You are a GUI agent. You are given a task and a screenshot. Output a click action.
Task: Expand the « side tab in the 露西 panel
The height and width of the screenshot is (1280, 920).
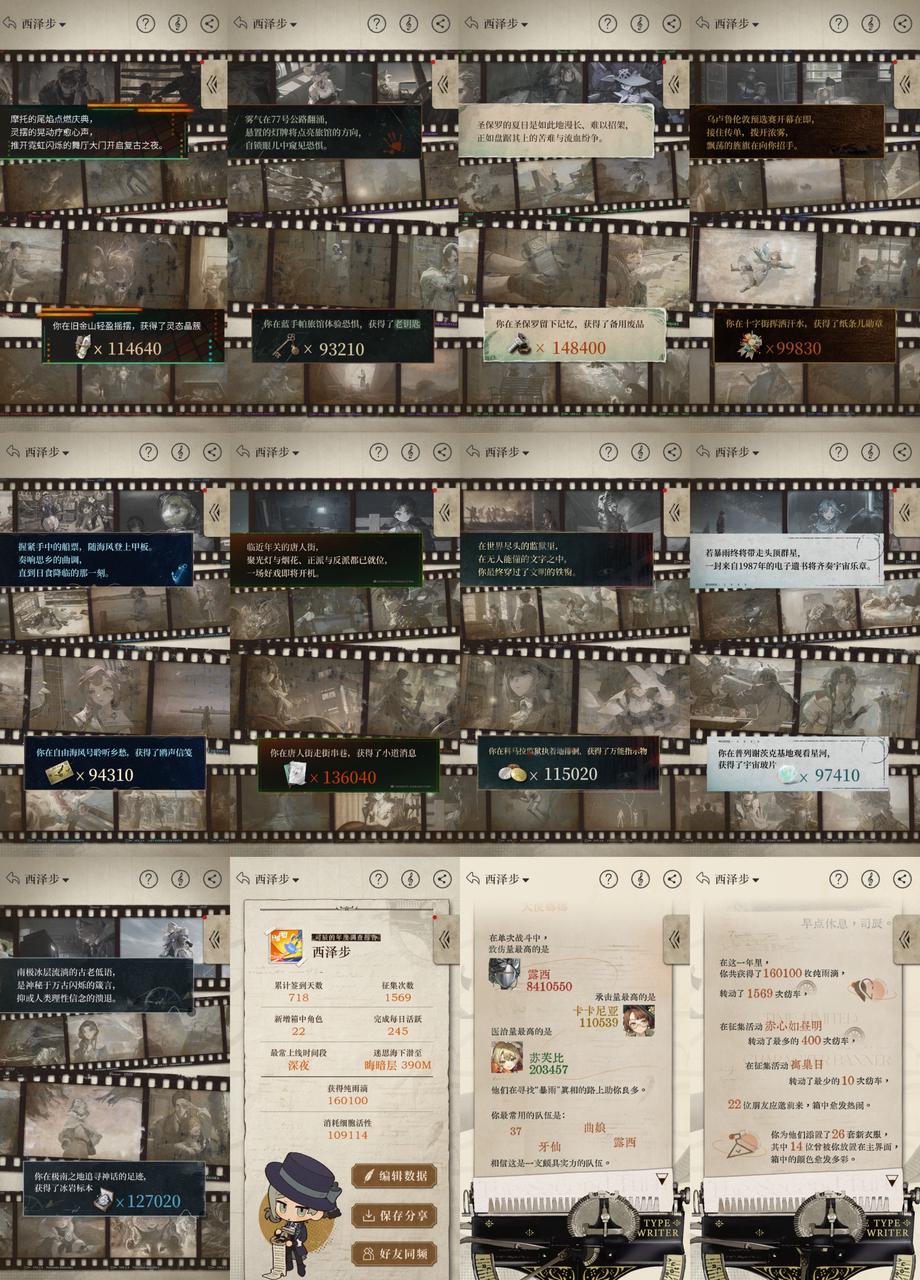tap(677, 940)
